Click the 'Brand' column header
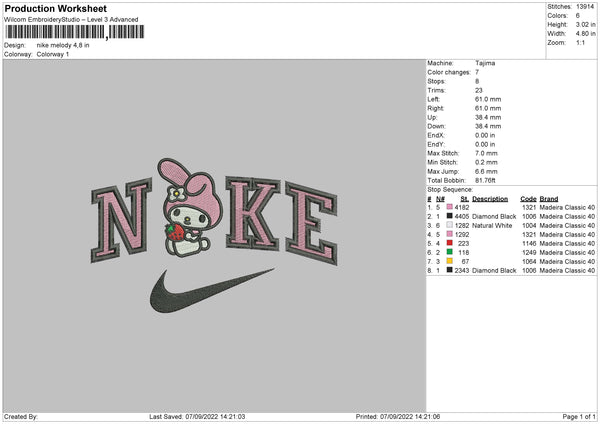 [549, 199]
